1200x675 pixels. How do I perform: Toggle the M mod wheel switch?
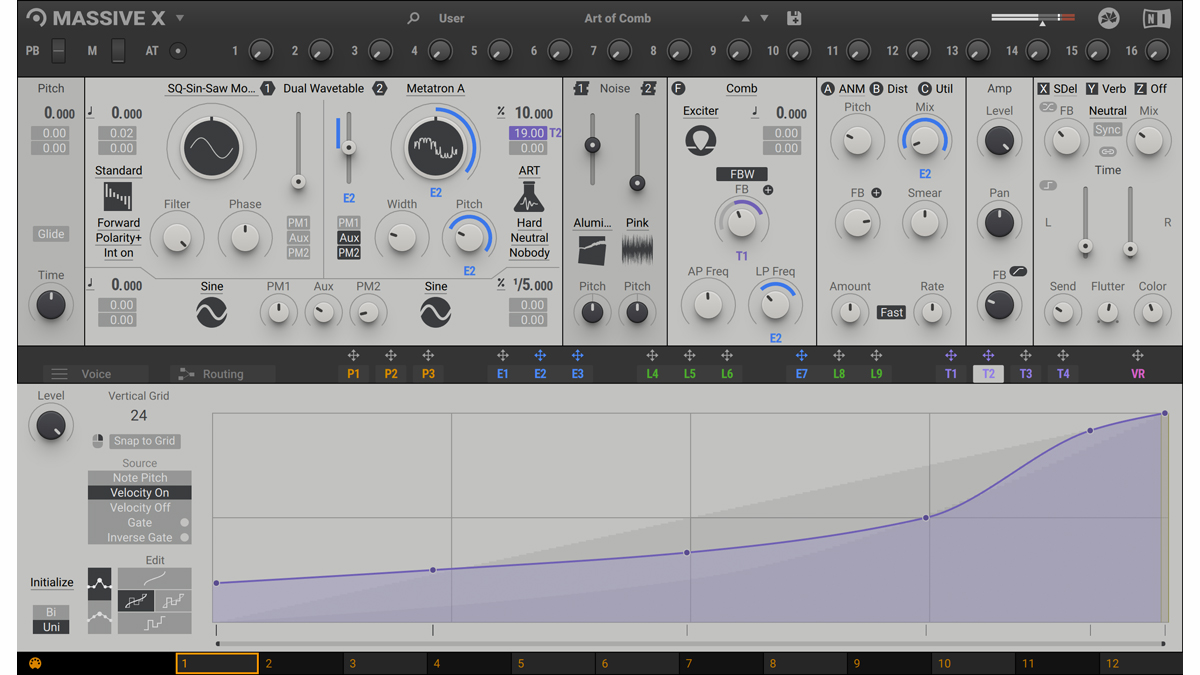click(x=118, y=50)
